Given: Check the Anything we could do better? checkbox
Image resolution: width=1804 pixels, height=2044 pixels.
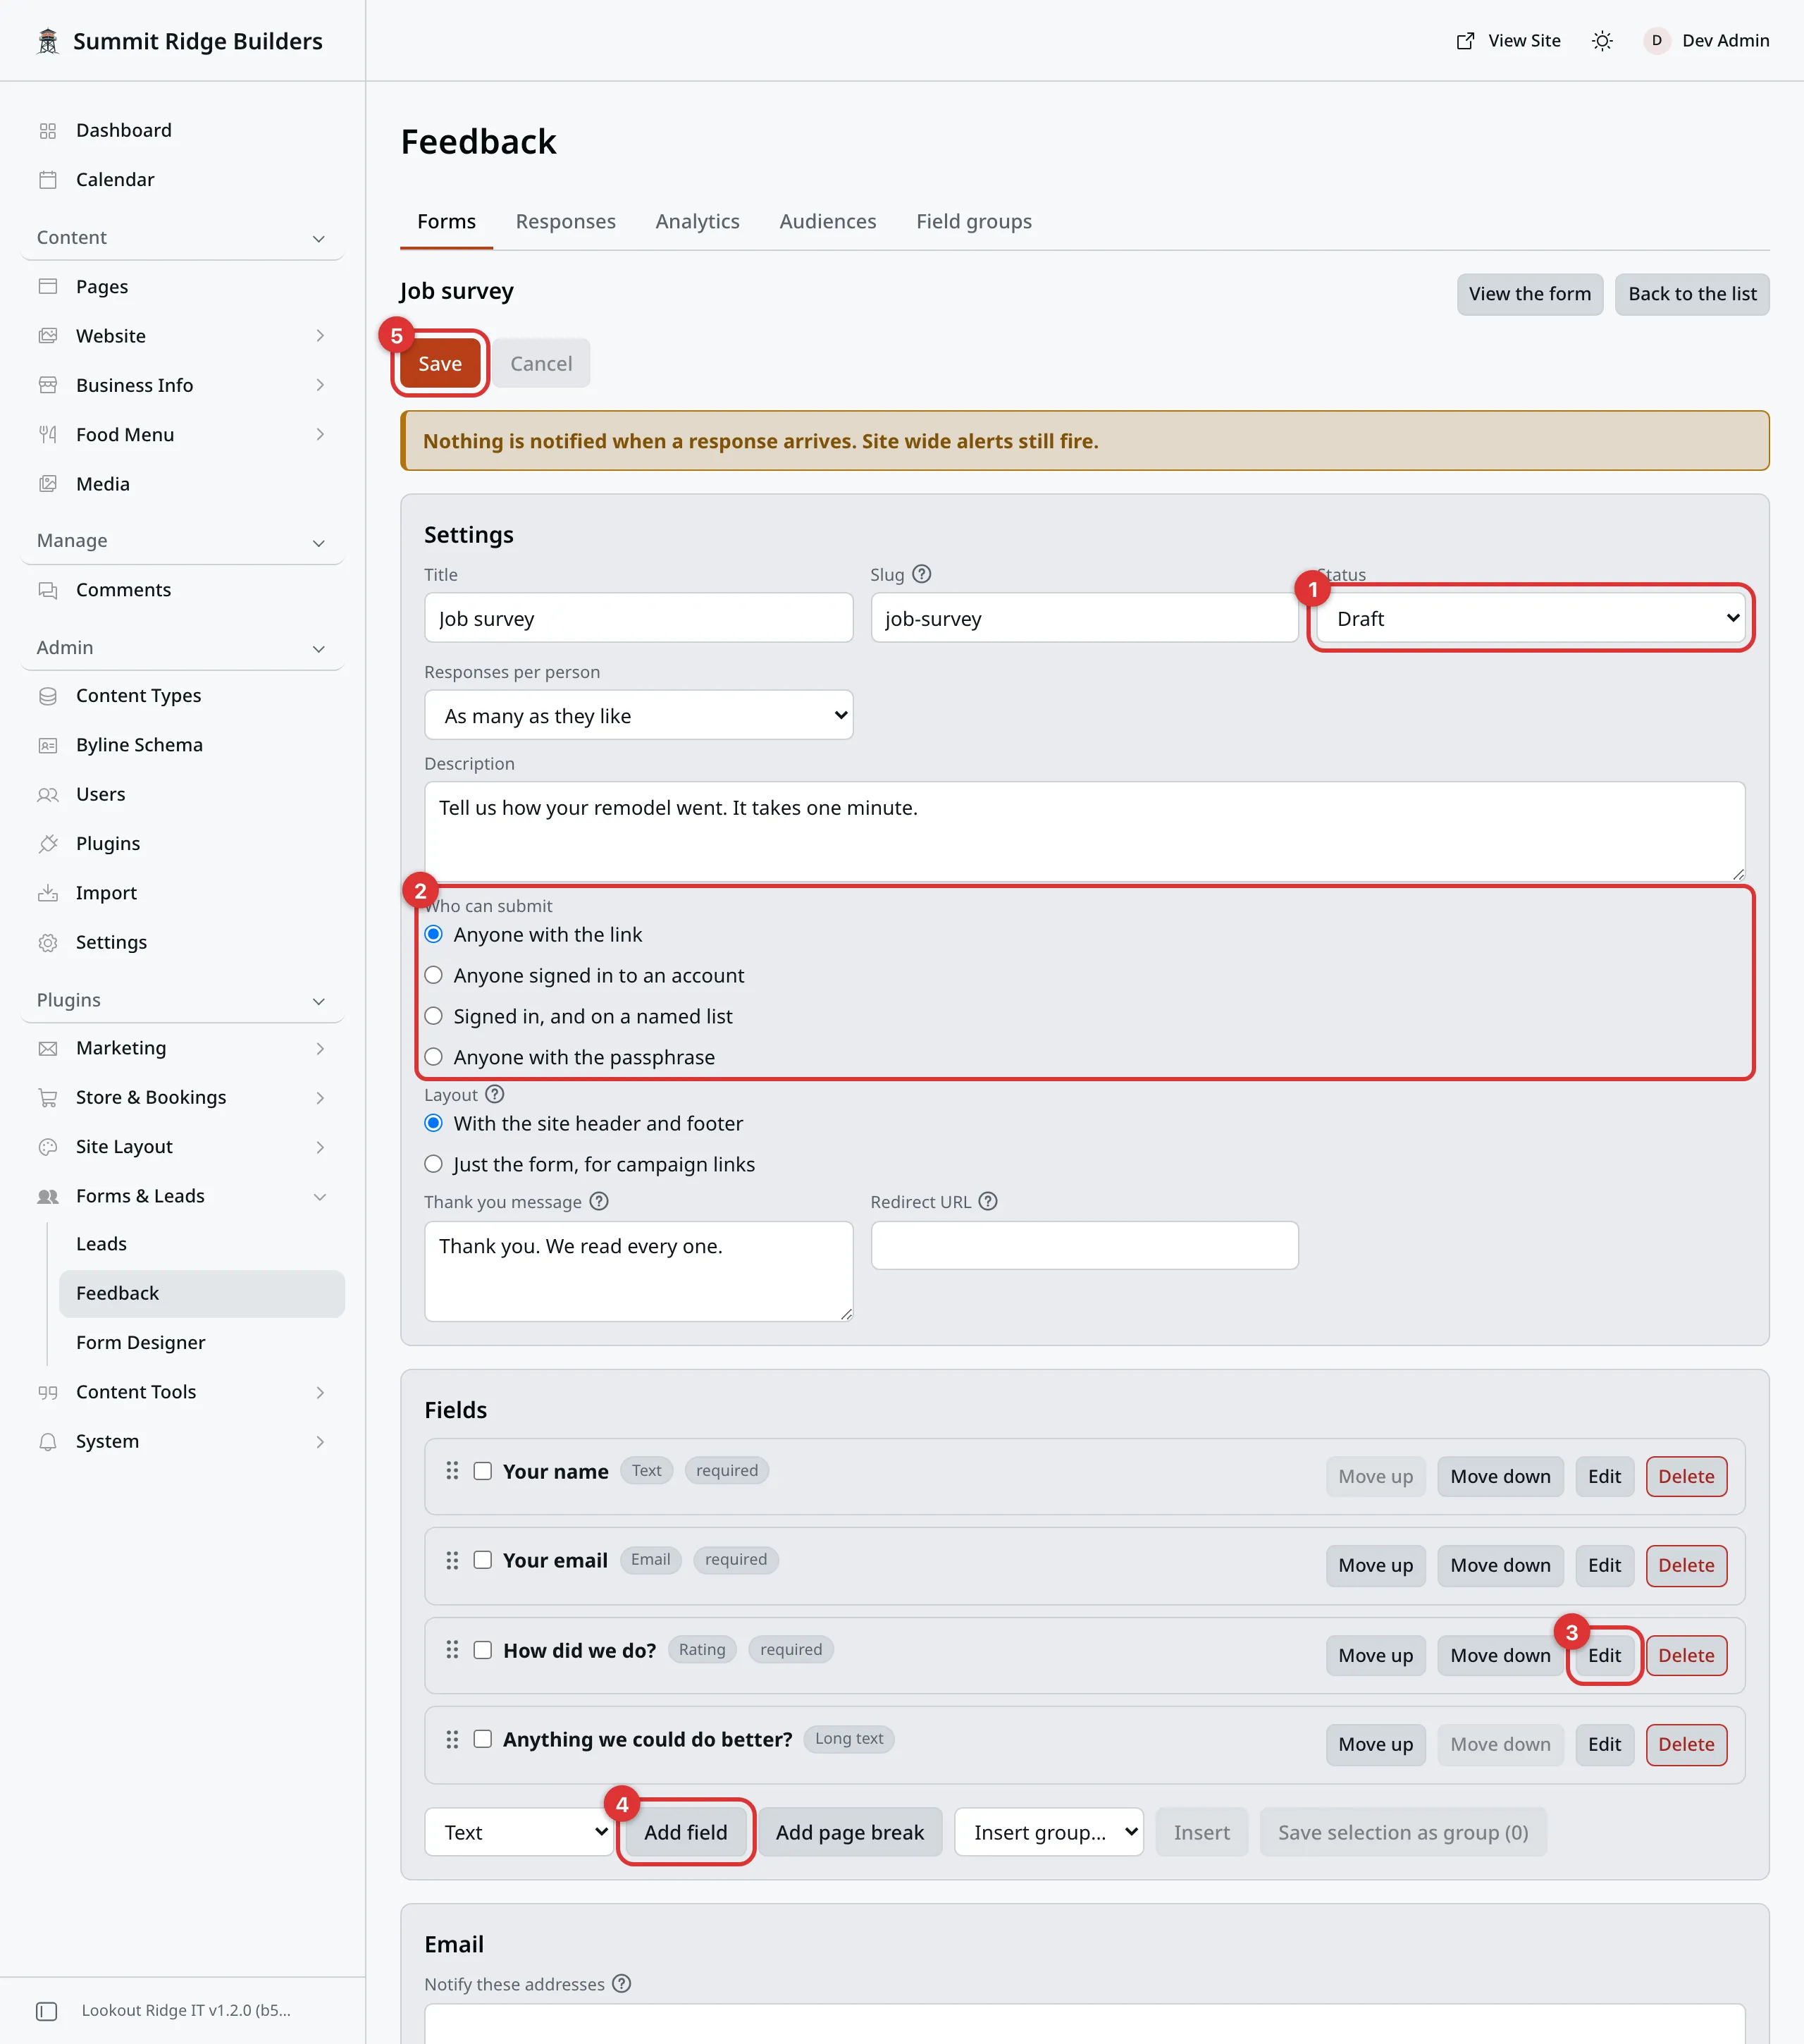Looking at the screenshot, I should [483, 1739].
